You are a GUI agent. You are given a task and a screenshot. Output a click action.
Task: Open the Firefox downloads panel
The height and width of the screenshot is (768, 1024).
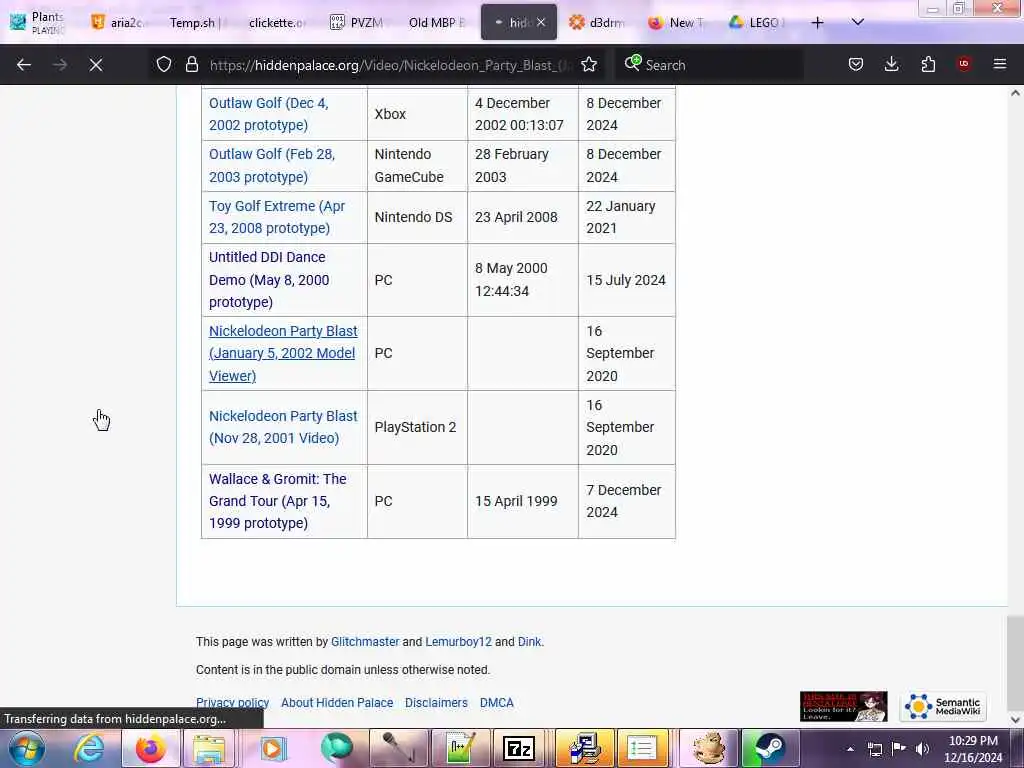coord(891,64)
